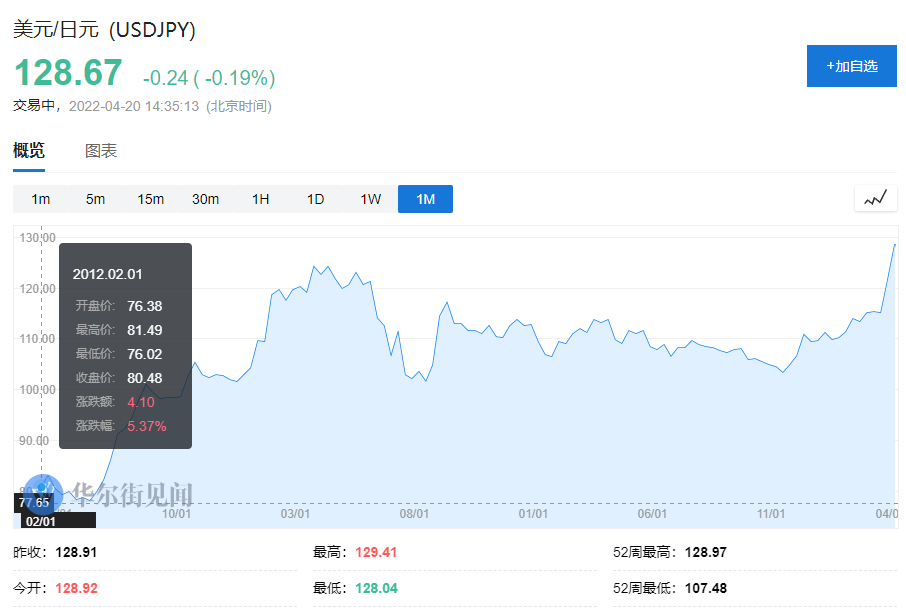Click the 2012.02.01 tooltip box
Image resolution: width=906 pixels, height=616 pixels.
pos(125,345)
